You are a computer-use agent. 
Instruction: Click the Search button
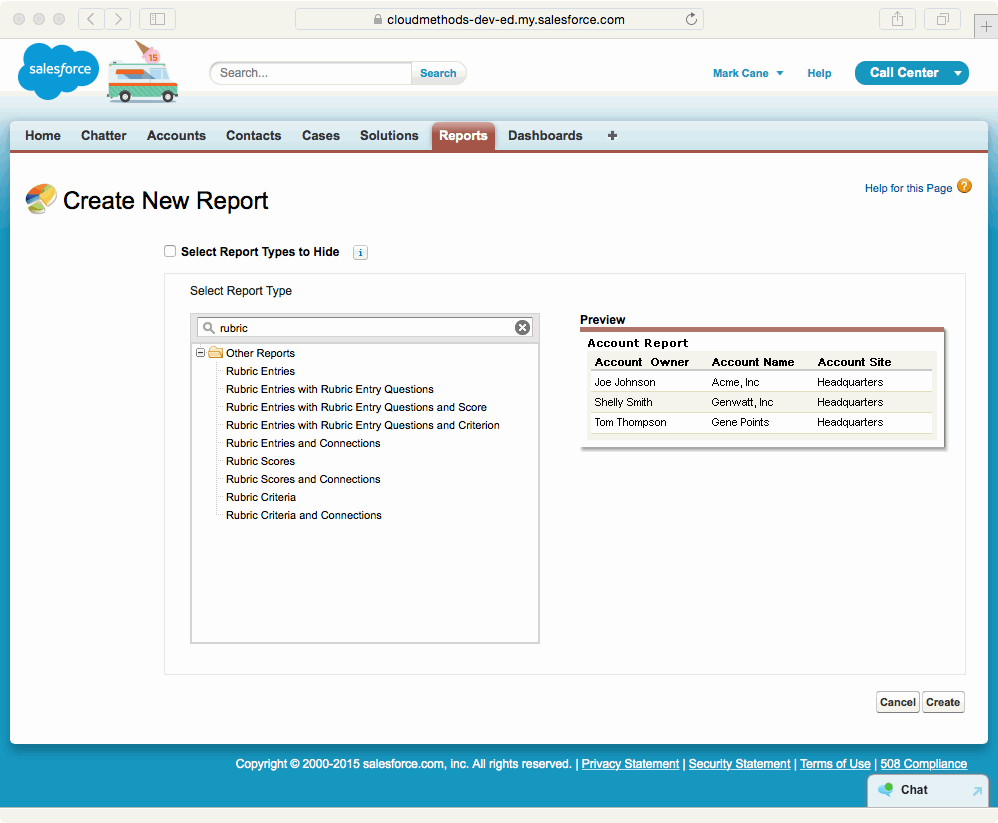438,73
